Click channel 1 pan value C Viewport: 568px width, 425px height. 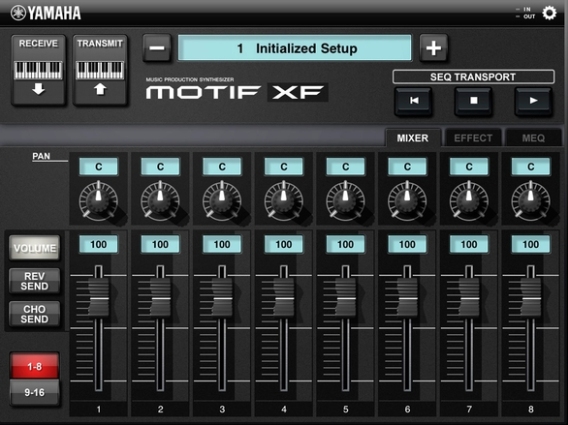pos(99,167)
